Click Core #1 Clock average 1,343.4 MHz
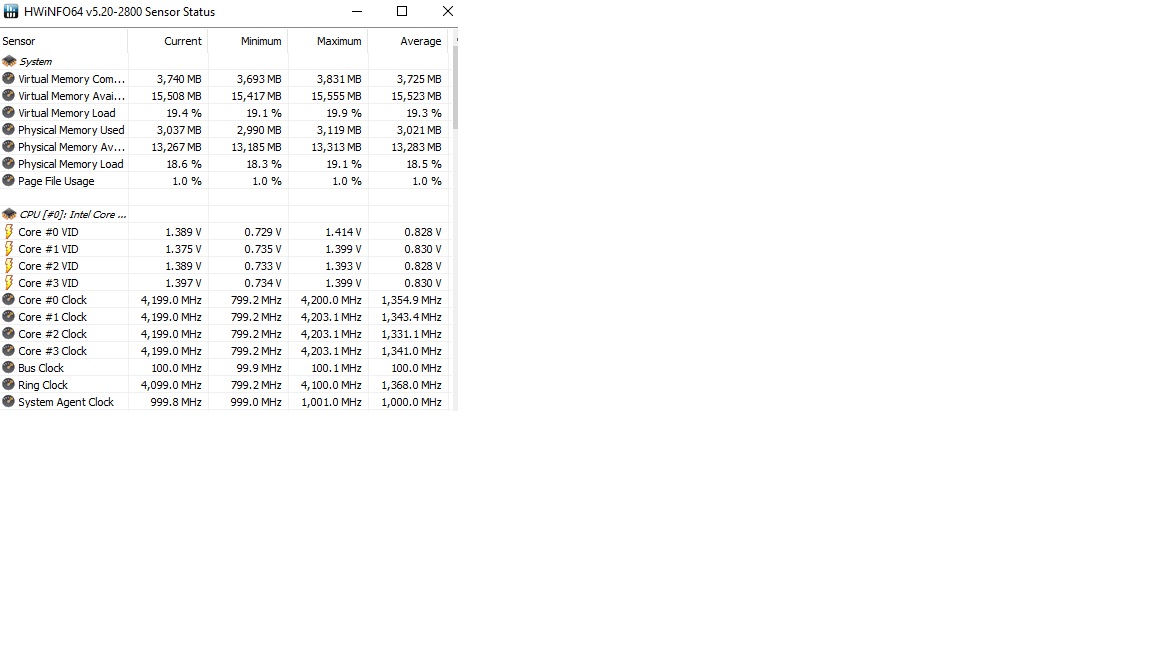The image size is (1152, 648). [411, 317]
